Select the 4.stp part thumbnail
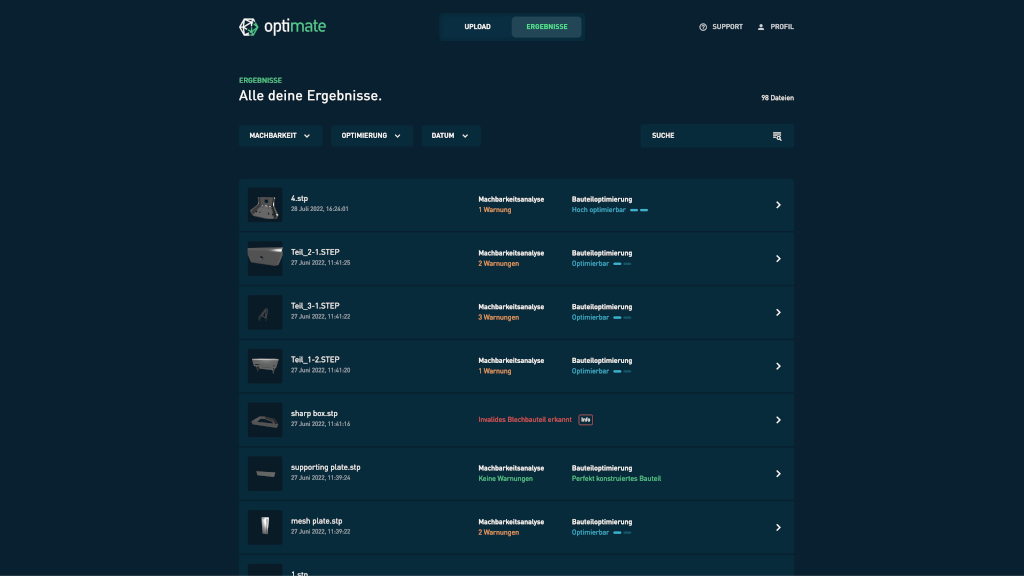The height and width of the screenshot is (576, 1024). (265, 205)
